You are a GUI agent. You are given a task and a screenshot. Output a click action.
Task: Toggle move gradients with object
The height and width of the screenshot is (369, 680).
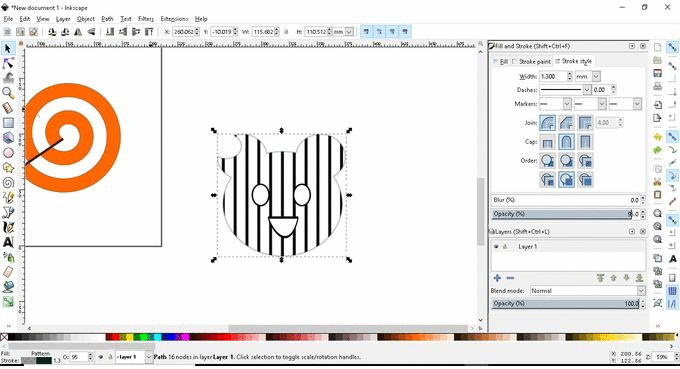(x=392, y=32)
